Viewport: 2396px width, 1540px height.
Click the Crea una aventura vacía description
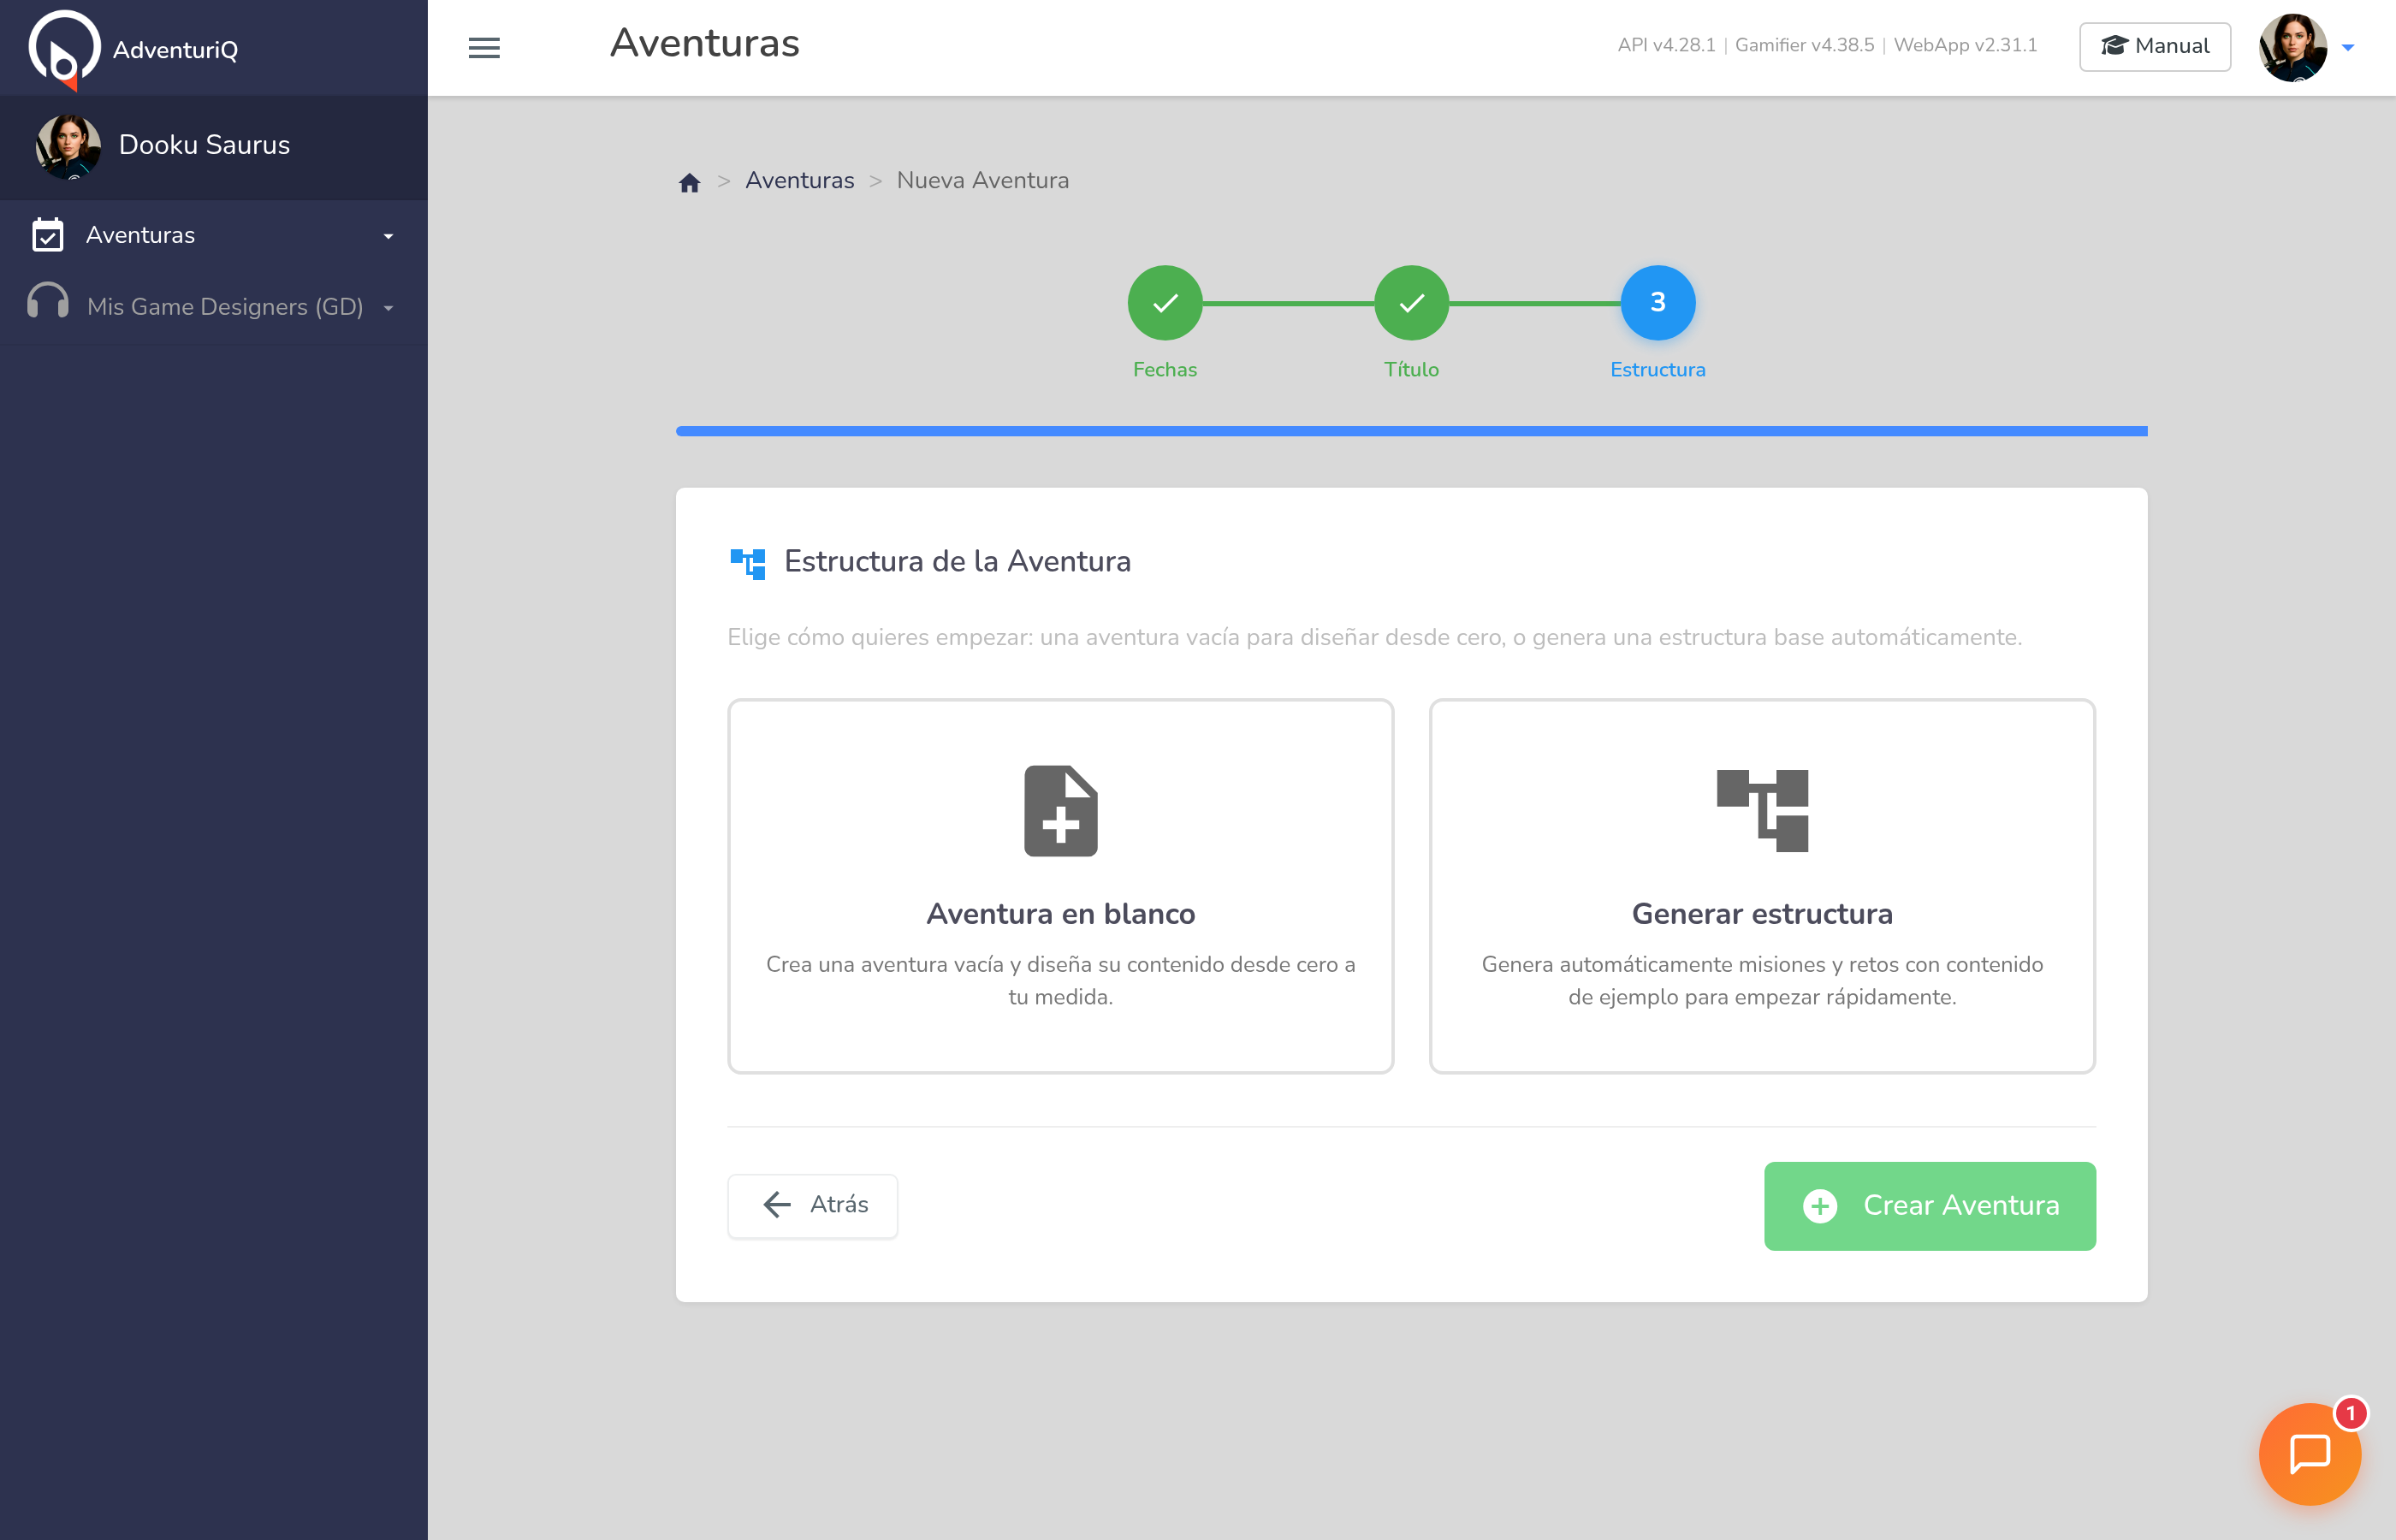[x=1060, y=980]
